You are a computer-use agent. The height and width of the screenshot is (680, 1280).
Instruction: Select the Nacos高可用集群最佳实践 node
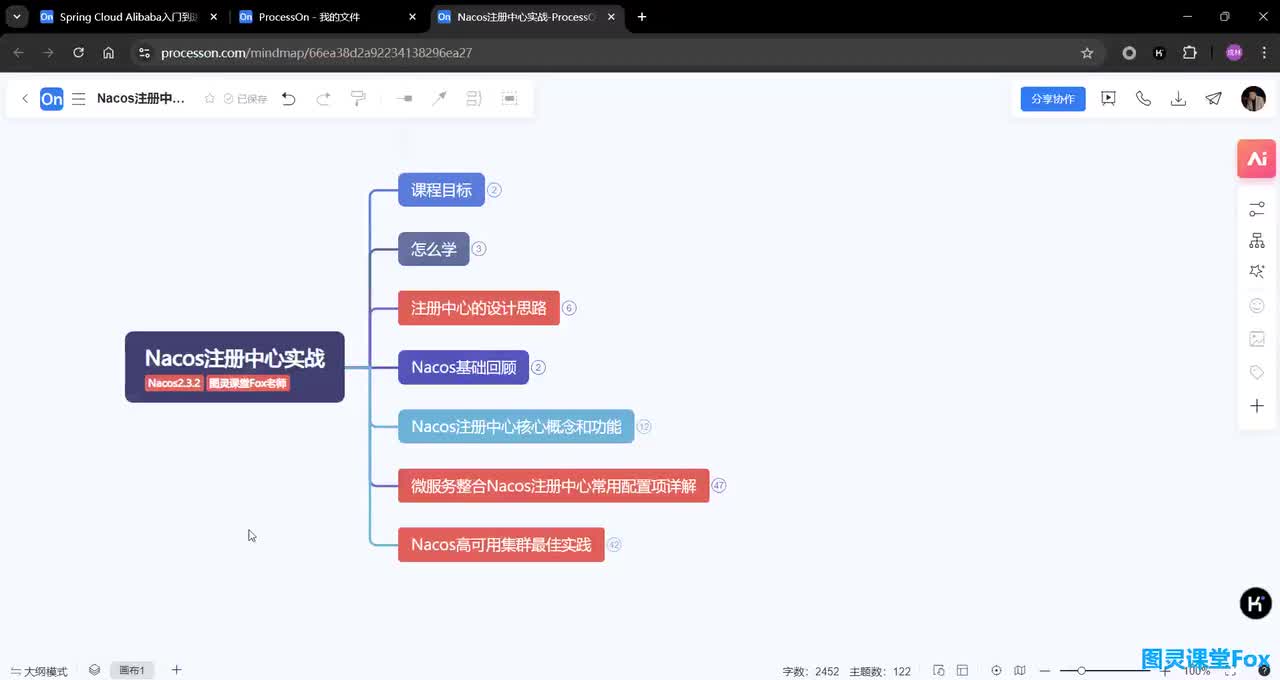coord(501,545)
